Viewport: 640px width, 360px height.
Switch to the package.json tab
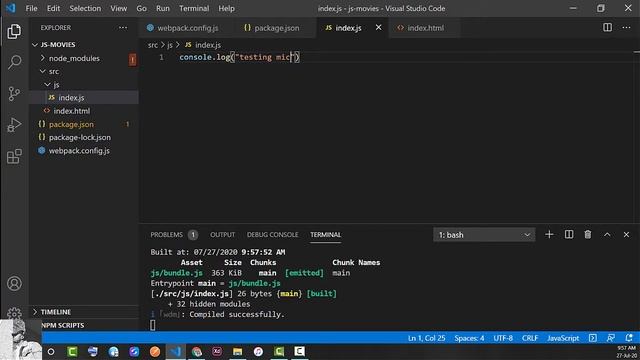tap(277, 28)
